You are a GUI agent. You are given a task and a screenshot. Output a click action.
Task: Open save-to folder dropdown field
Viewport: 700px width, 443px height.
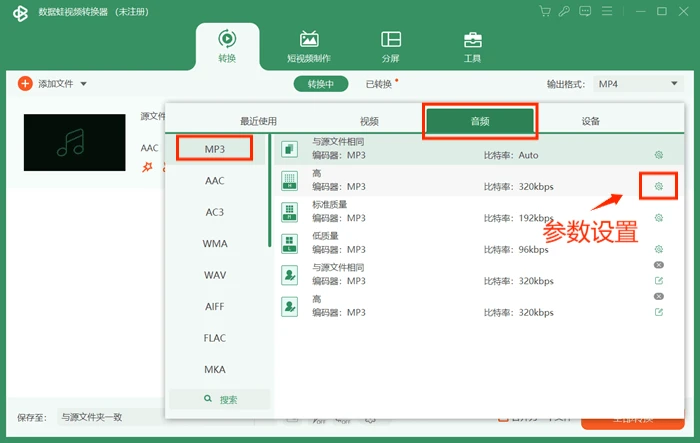(x=112, y=417)
